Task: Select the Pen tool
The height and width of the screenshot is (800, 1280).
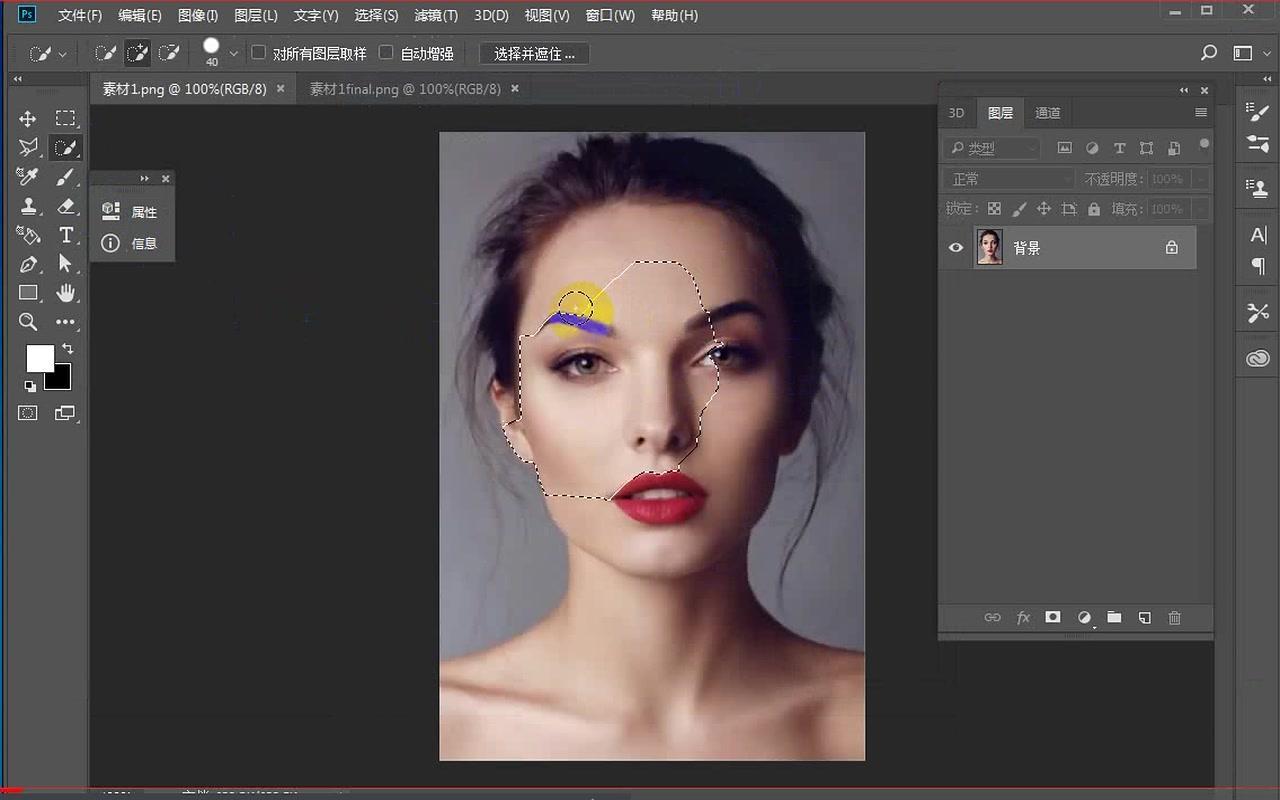Action: click(28, 264)
